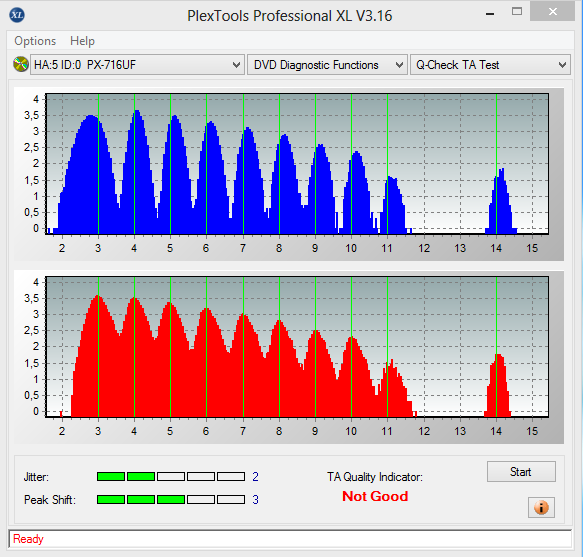583x557 pixels.
Task: Click the PlexTools Professional XL V3.16 title
Action: point(289,16)
